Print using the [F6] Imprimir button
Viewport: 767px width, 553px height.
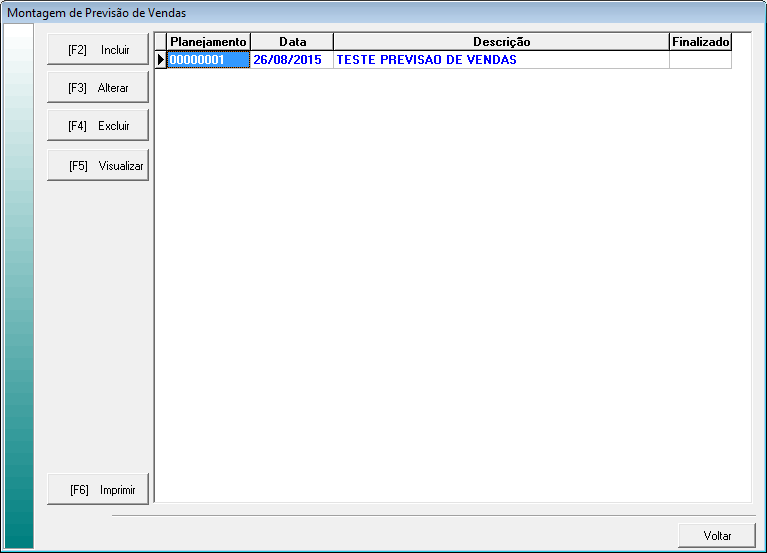[x=98, y=490]
